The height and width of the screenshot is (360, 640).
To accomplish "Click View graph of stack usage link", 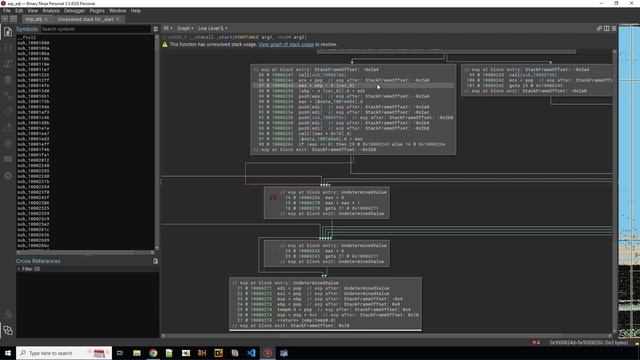I will (x=286, y=44).
